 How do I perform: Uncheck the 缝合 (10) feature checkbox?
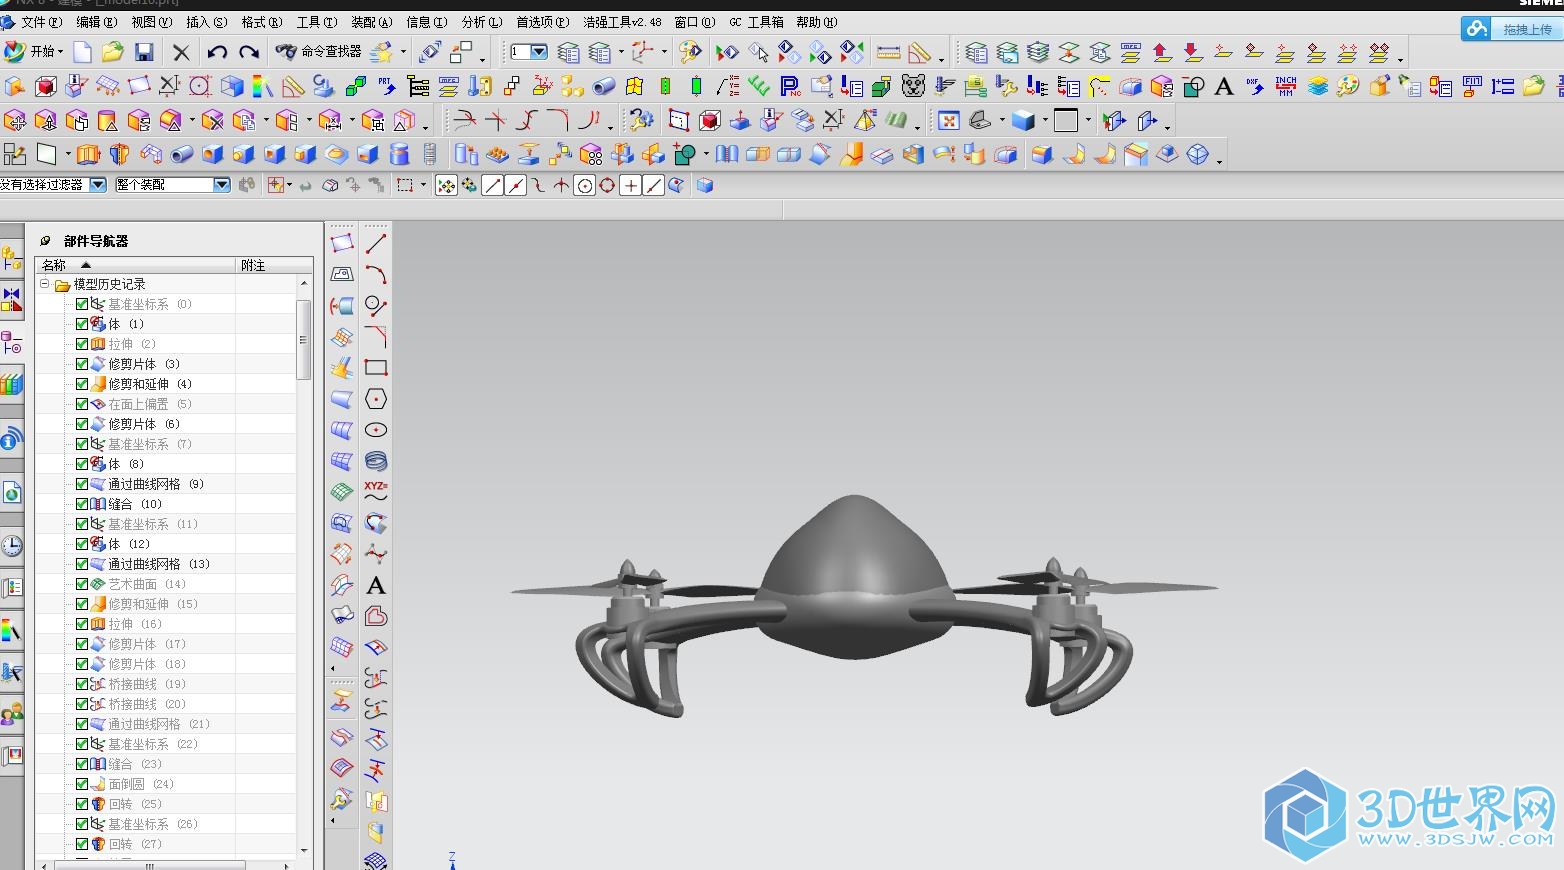pyautogui.click(x=82, y=504)
